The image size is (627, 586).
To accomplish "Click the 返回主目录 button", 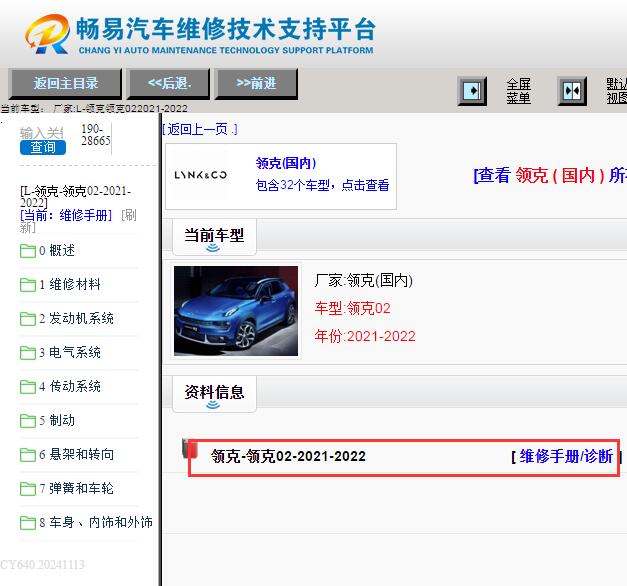I will [x=65, y=83].
